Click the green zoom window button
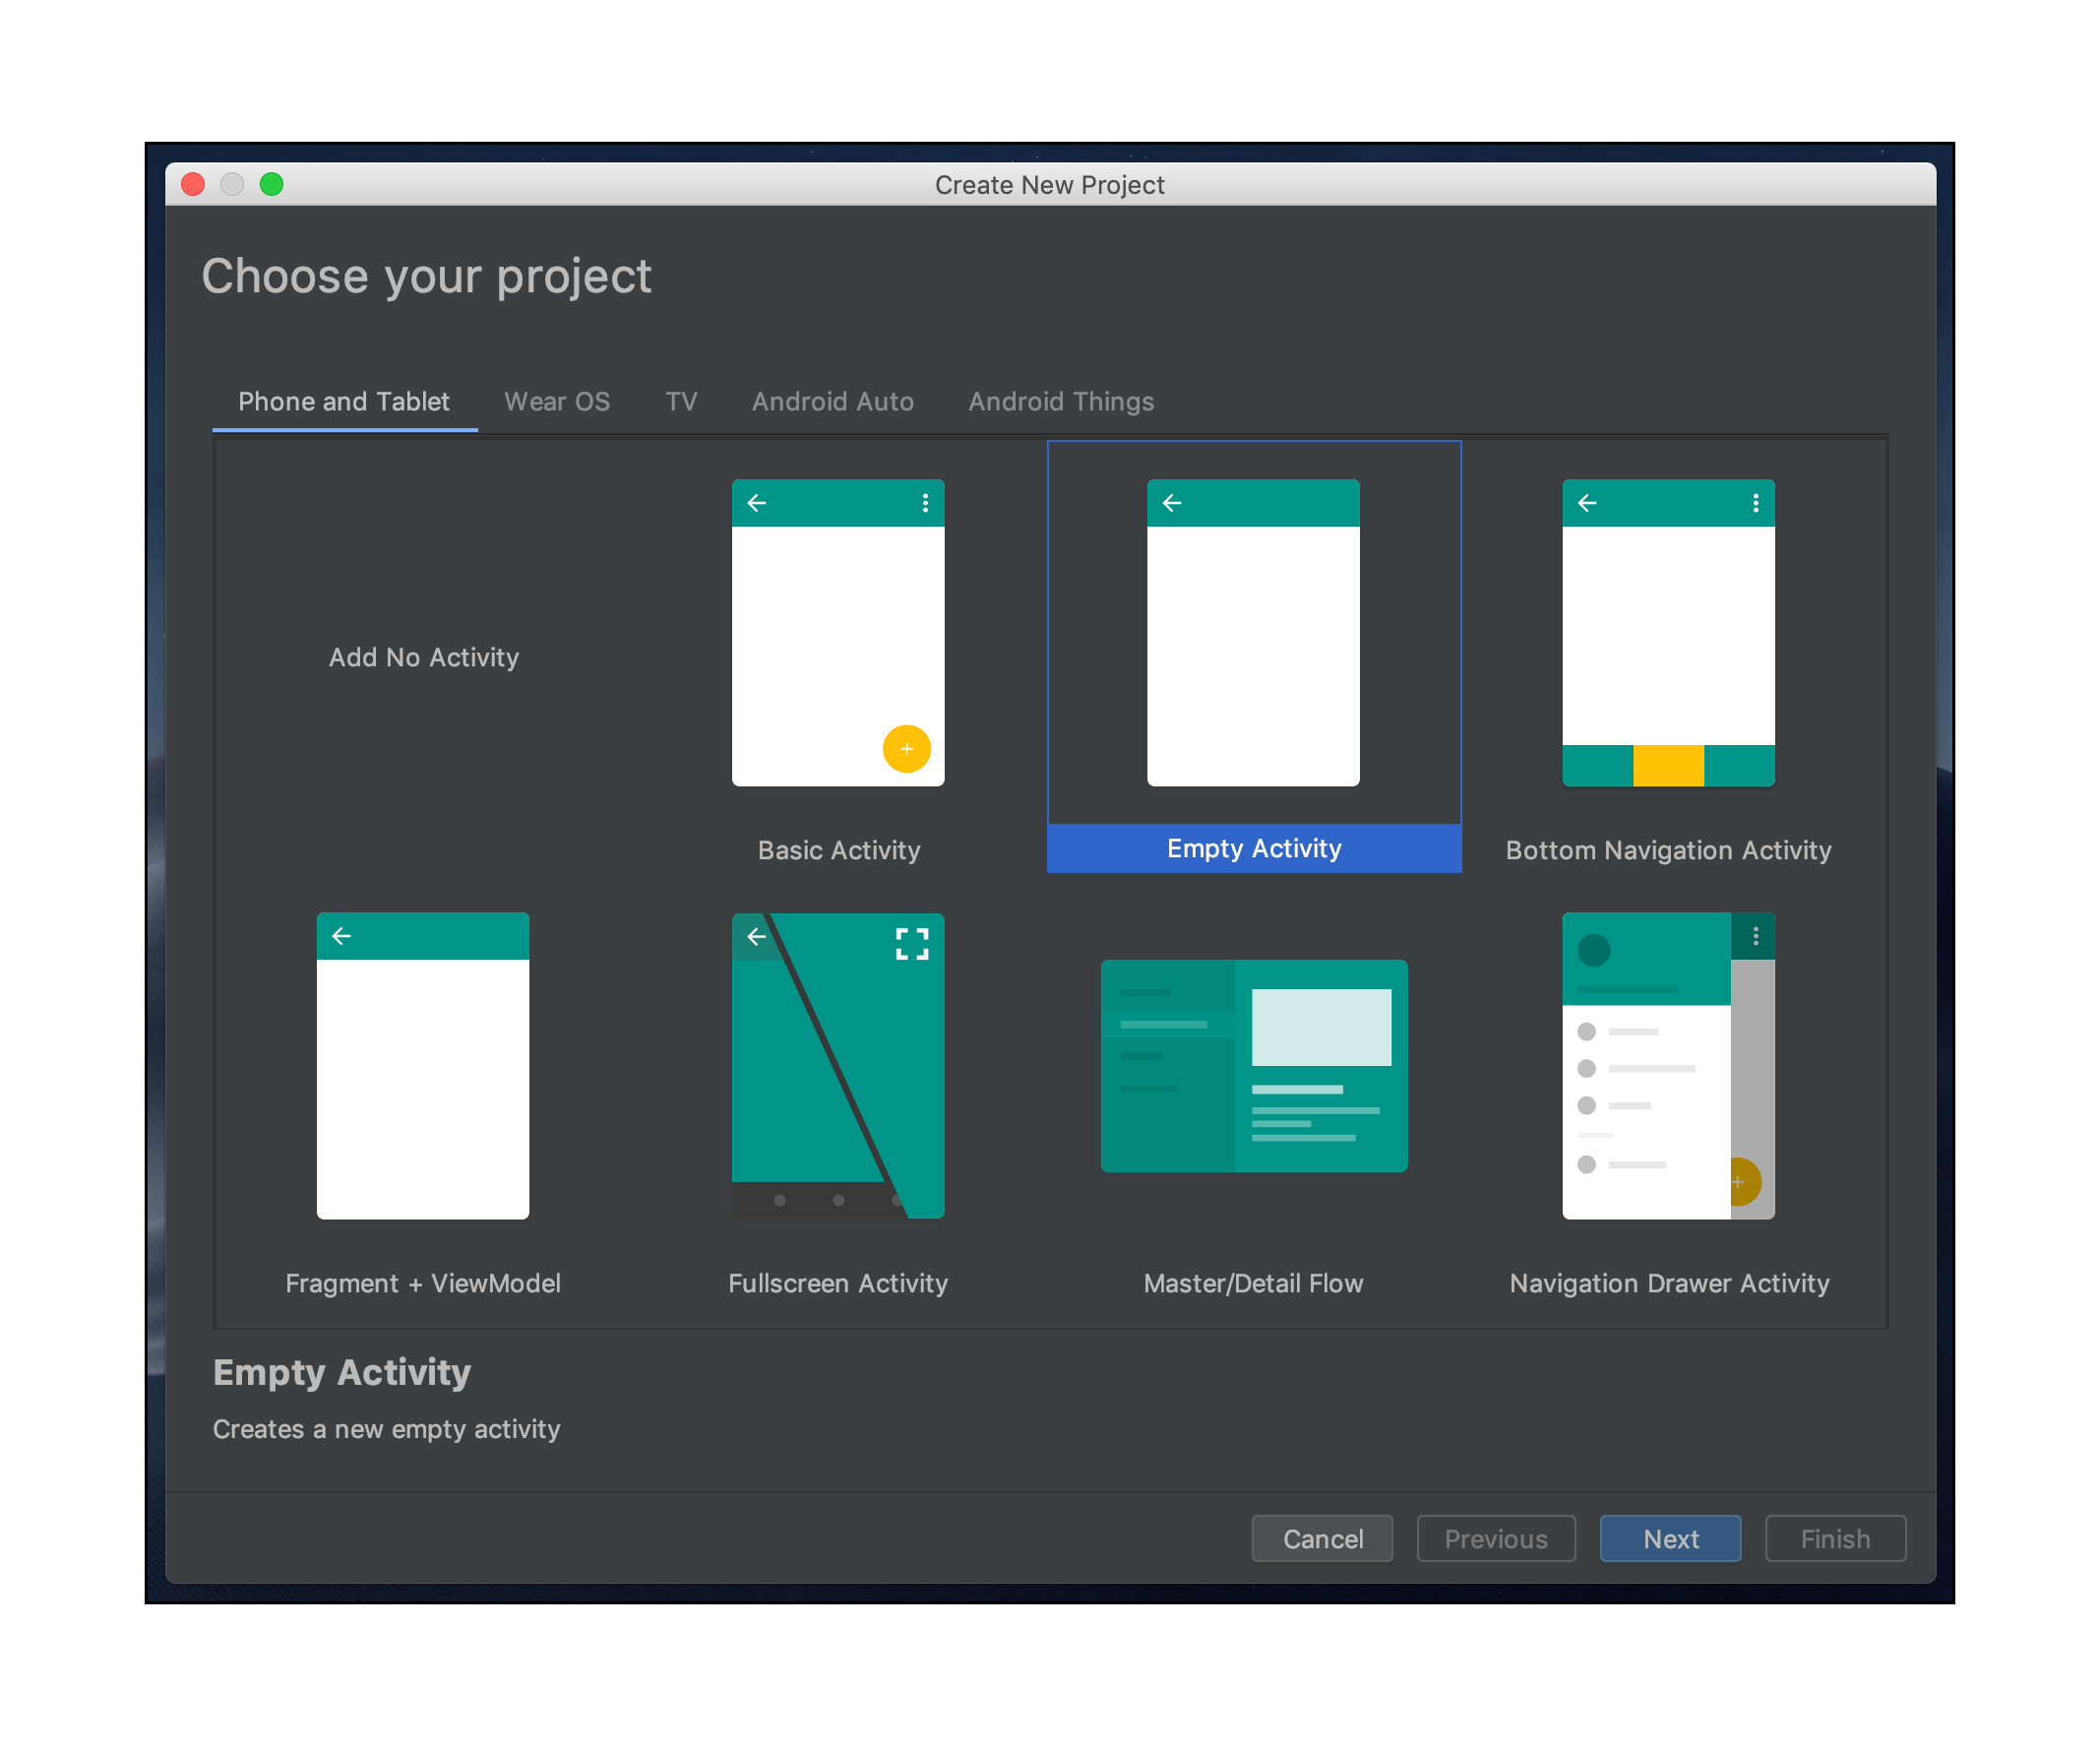 click(271, 184)
